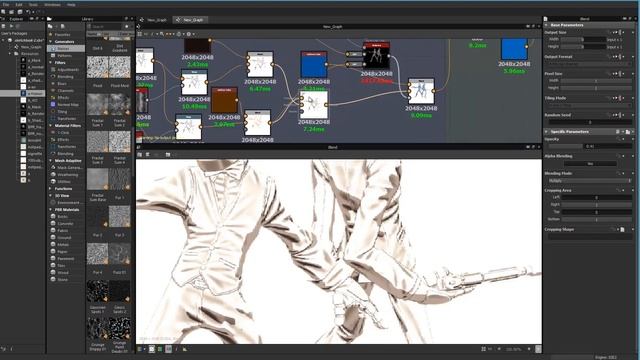Select the Adjustments filter category
The image size is (640, 360).
68,69
